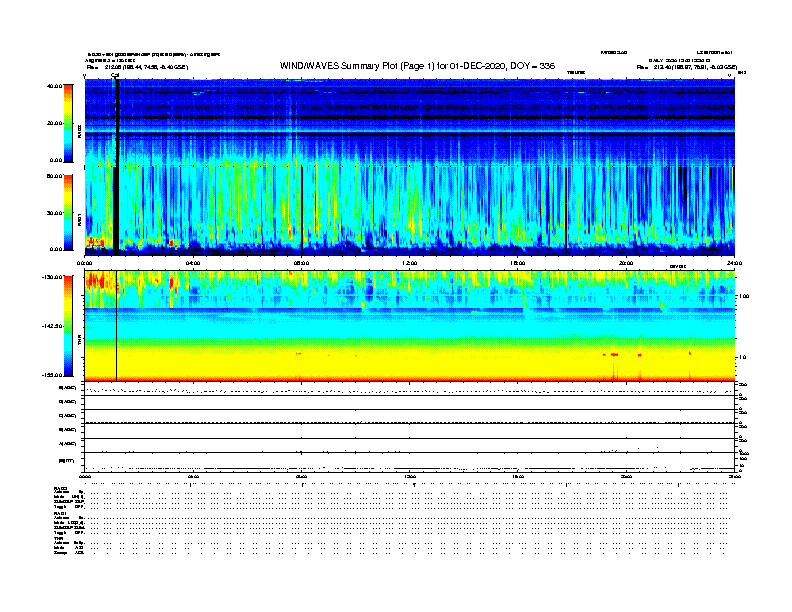Click the 00:00 tick under RAD1 spectrogram
Image resolution: width=792 pixels, height=612 pixels.
pyautogui.click(x=84, y=263)
